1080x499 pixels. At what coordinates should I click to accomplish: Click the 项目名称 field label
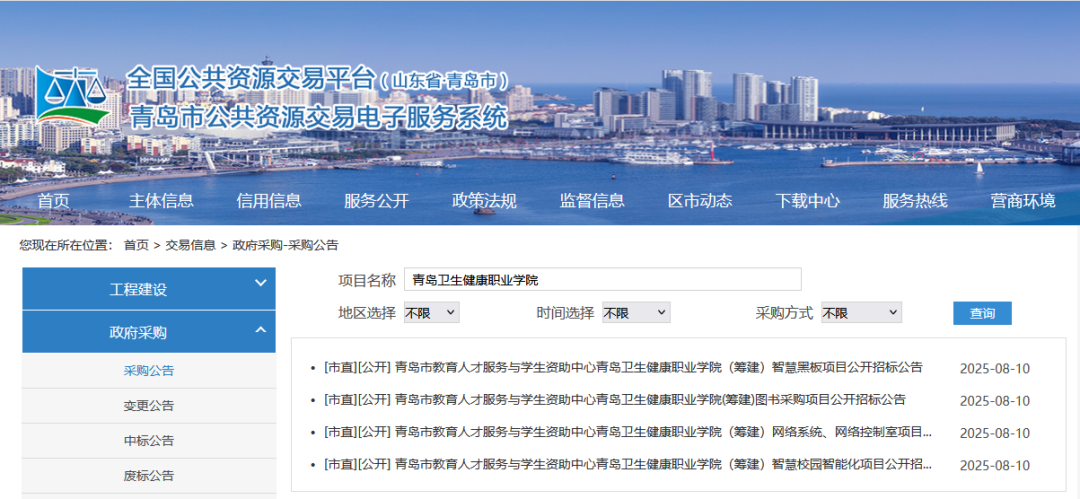pos(367,280)
